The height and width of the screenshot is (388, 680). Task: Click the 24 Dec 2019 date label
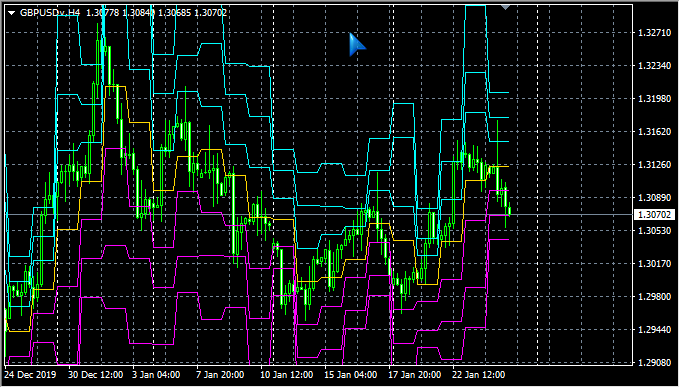point(30,375)
